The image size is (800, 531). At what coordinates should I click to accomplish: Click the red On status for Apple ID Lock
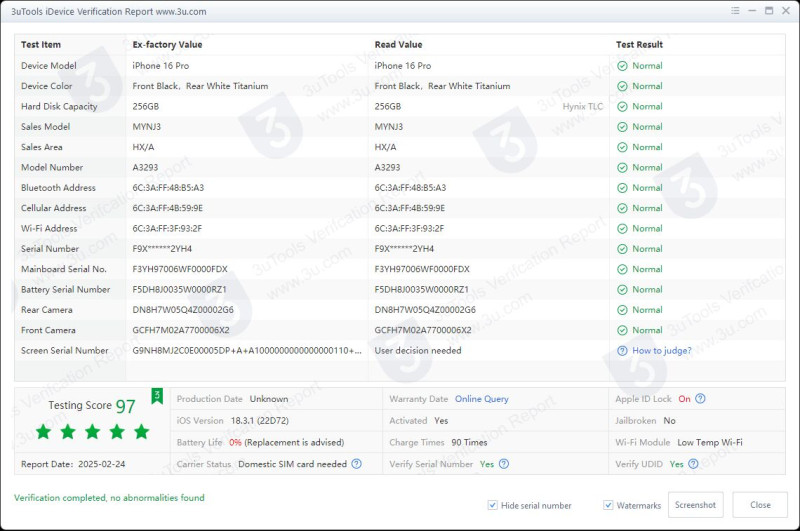[684, 399]
